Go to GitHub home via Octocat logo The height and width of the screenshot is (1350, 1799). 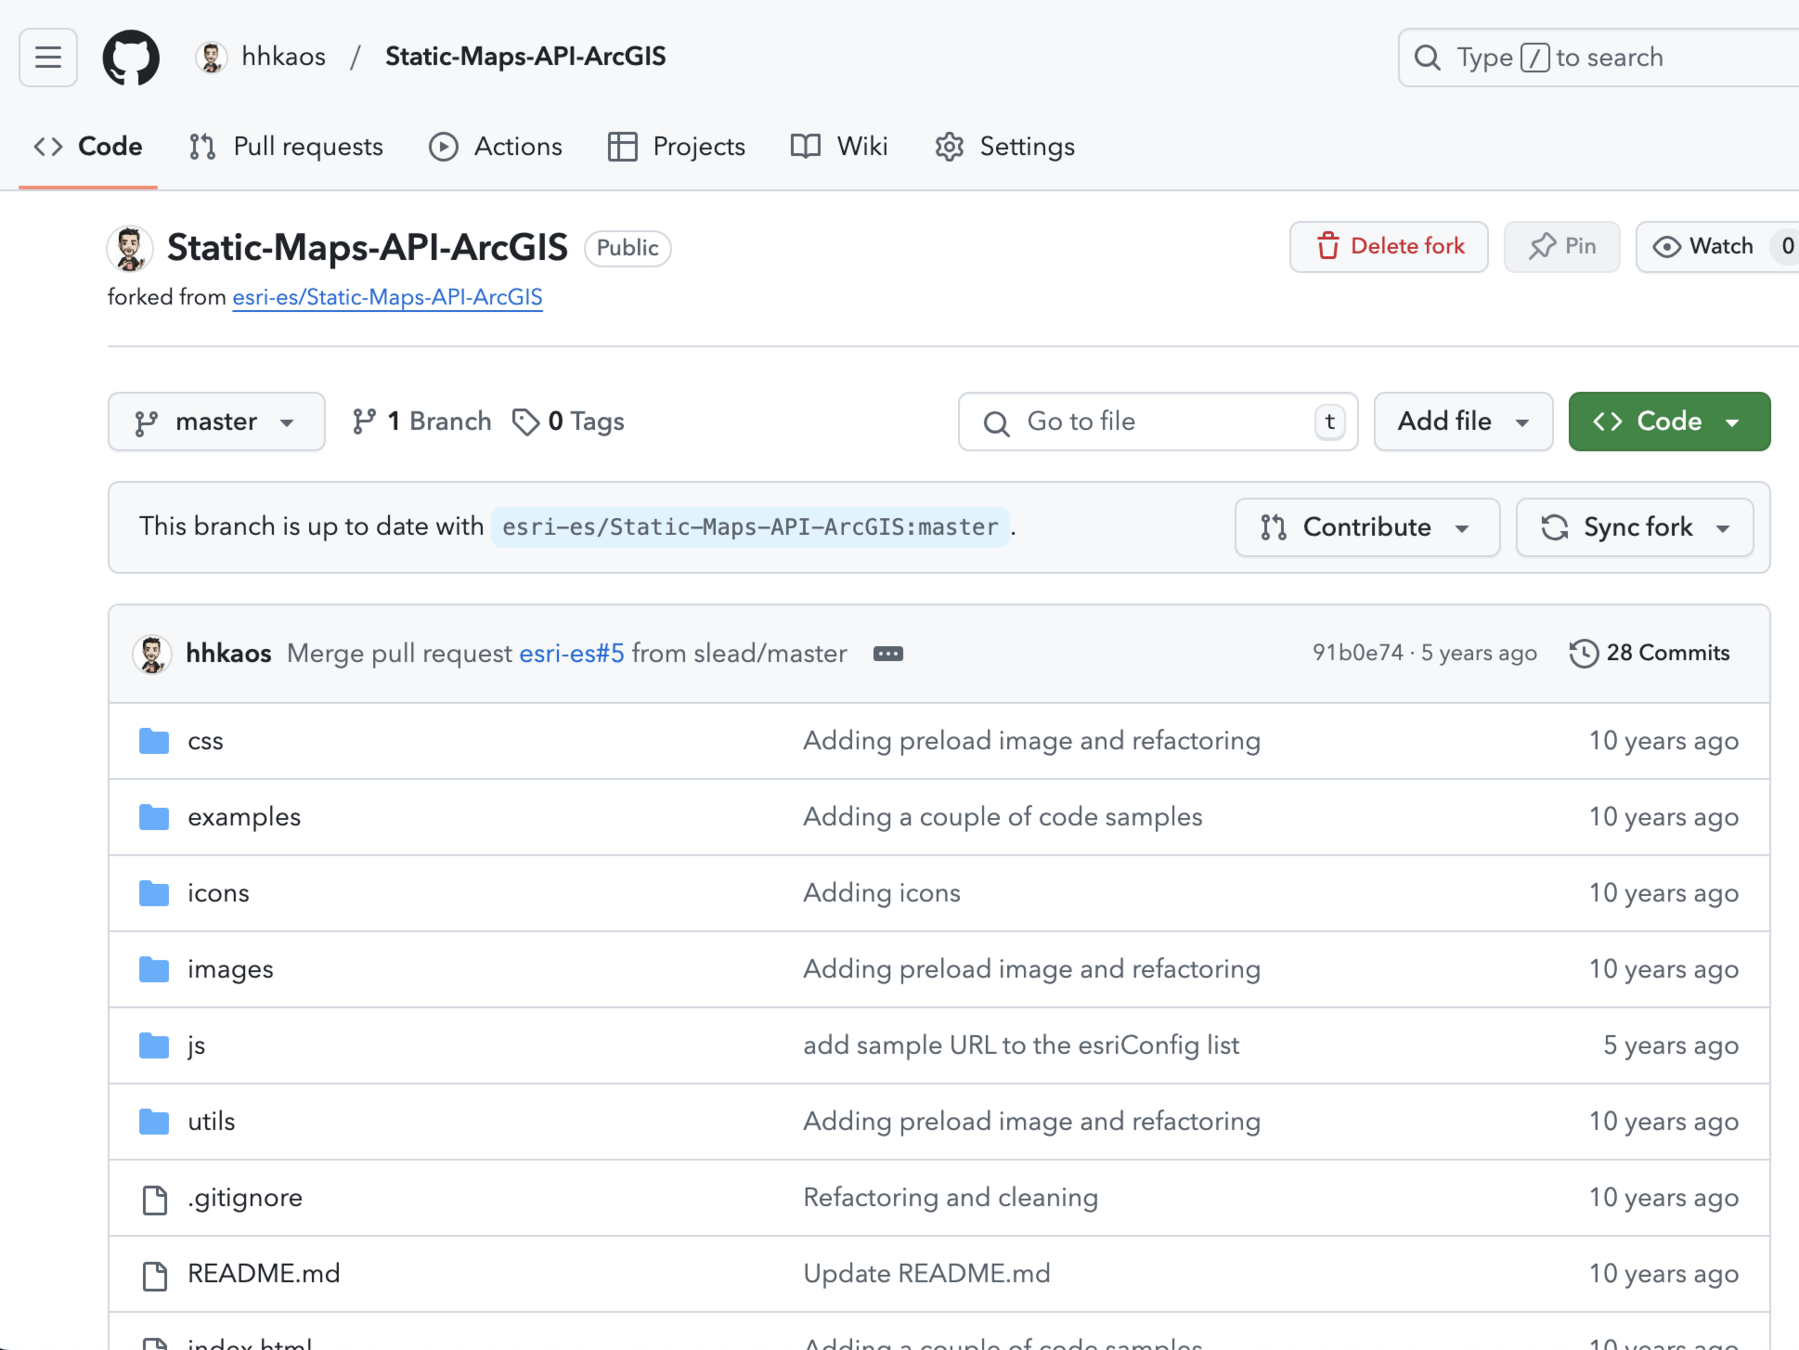[x=131, y=57]
